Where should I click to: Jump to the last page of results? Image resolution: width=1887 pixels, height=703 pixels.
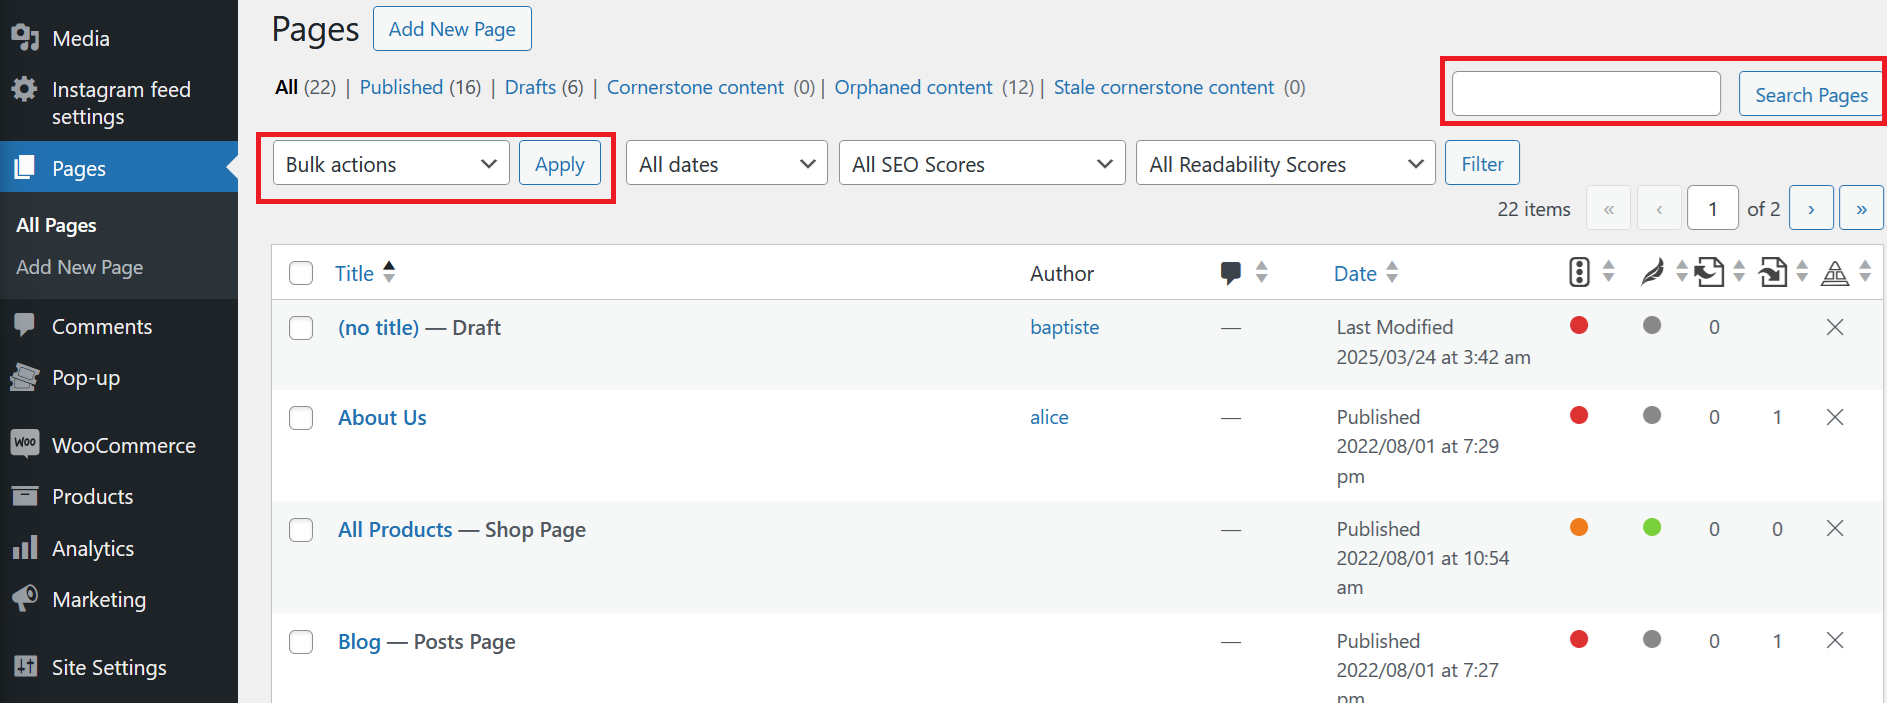click(x=1861, y=209)
